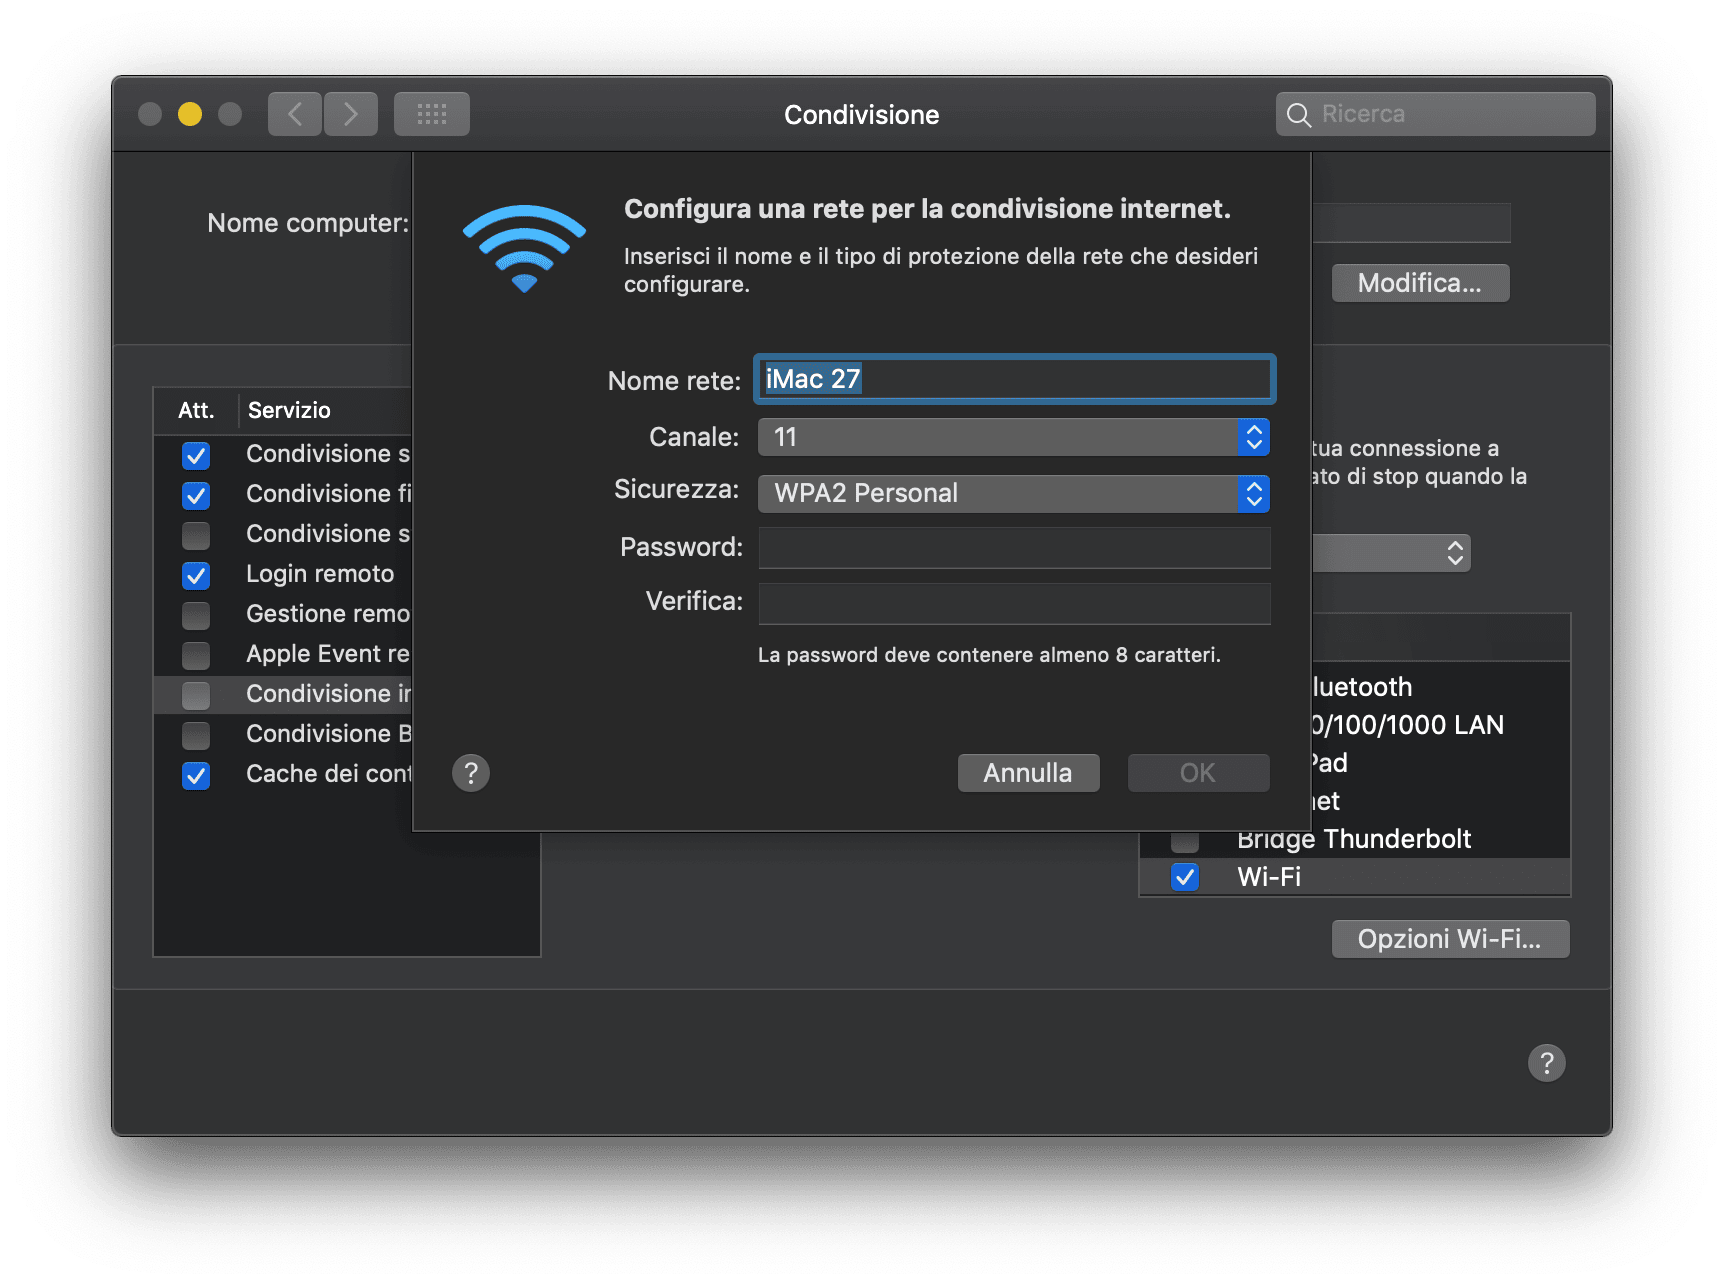Select the Login remoto service row
This screenshot has height=1284, width=1724.
(x=283, y=574)
